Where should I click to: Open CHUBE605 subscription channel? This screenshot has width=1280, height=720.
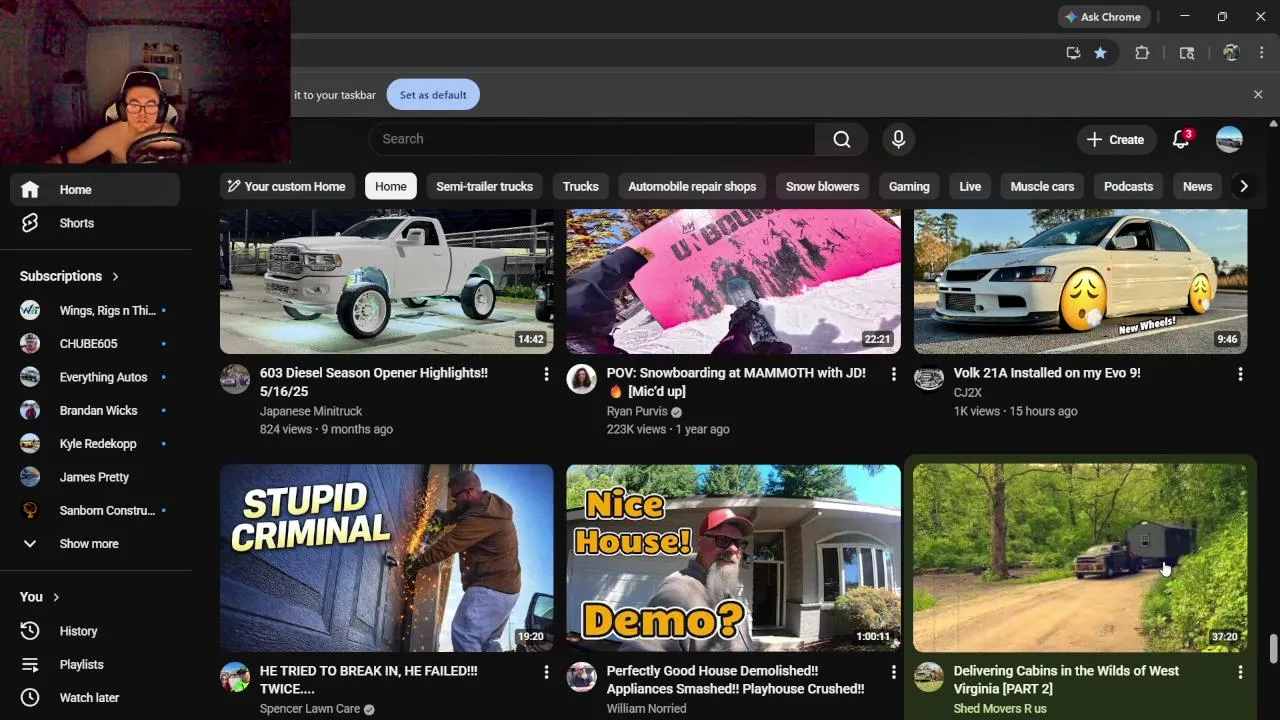pos(96,344)
